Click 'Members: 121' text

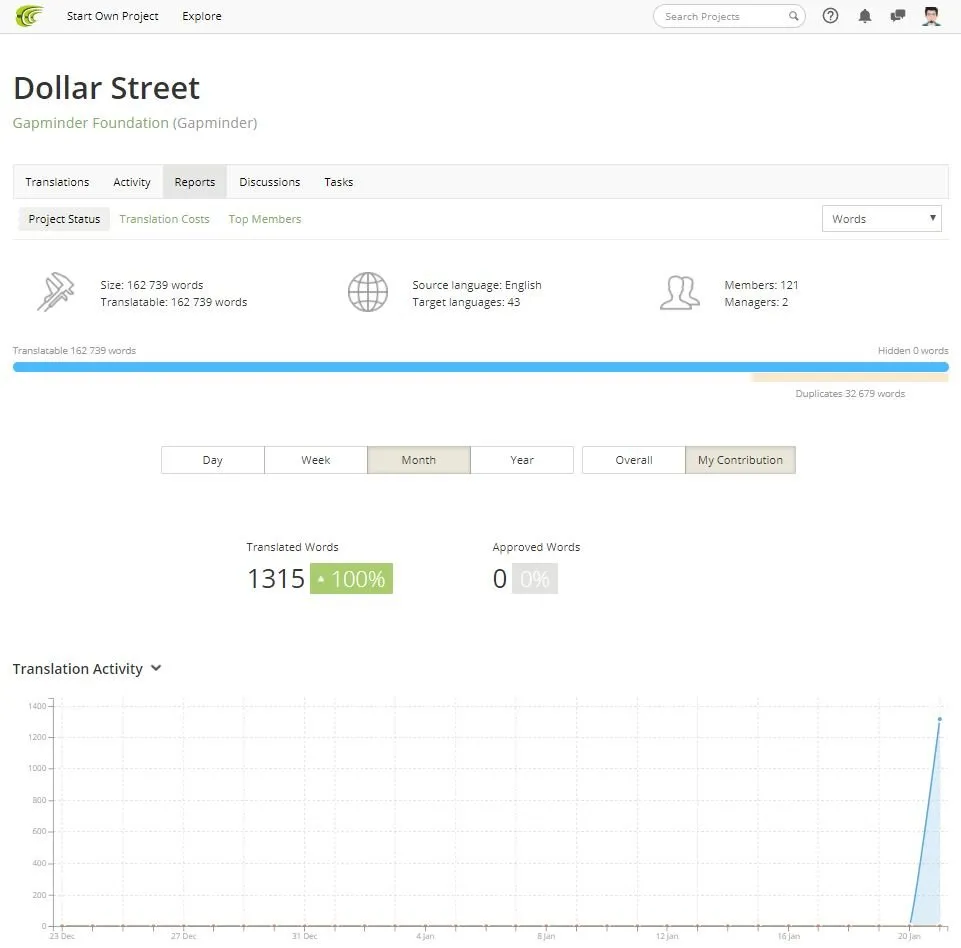coord(761,285)
